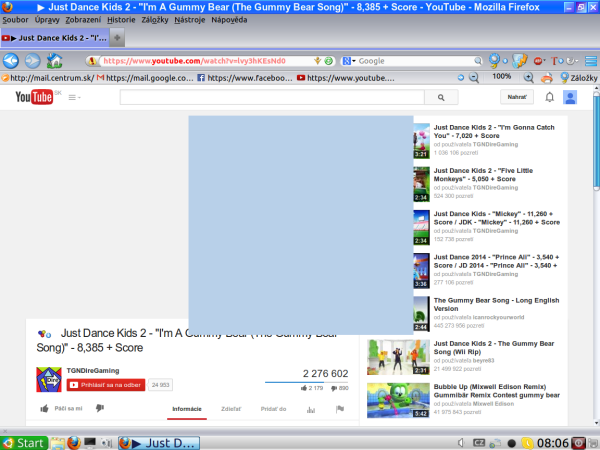The height and width of the screenshot is (450, 600).
Task: Click the Nahrať upload button
Action: pyautogui.click(x=517, y=97)
